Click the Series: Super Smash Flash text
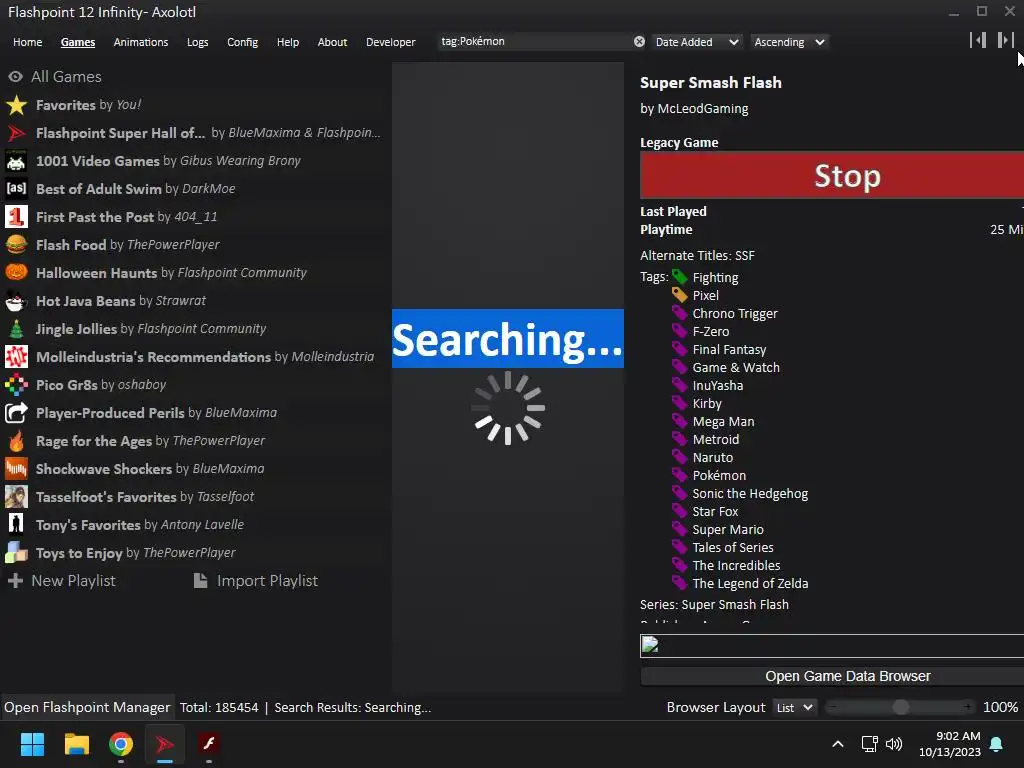Image resolution: width=1024 pixels, height=768 pixels. coord(714,605)
